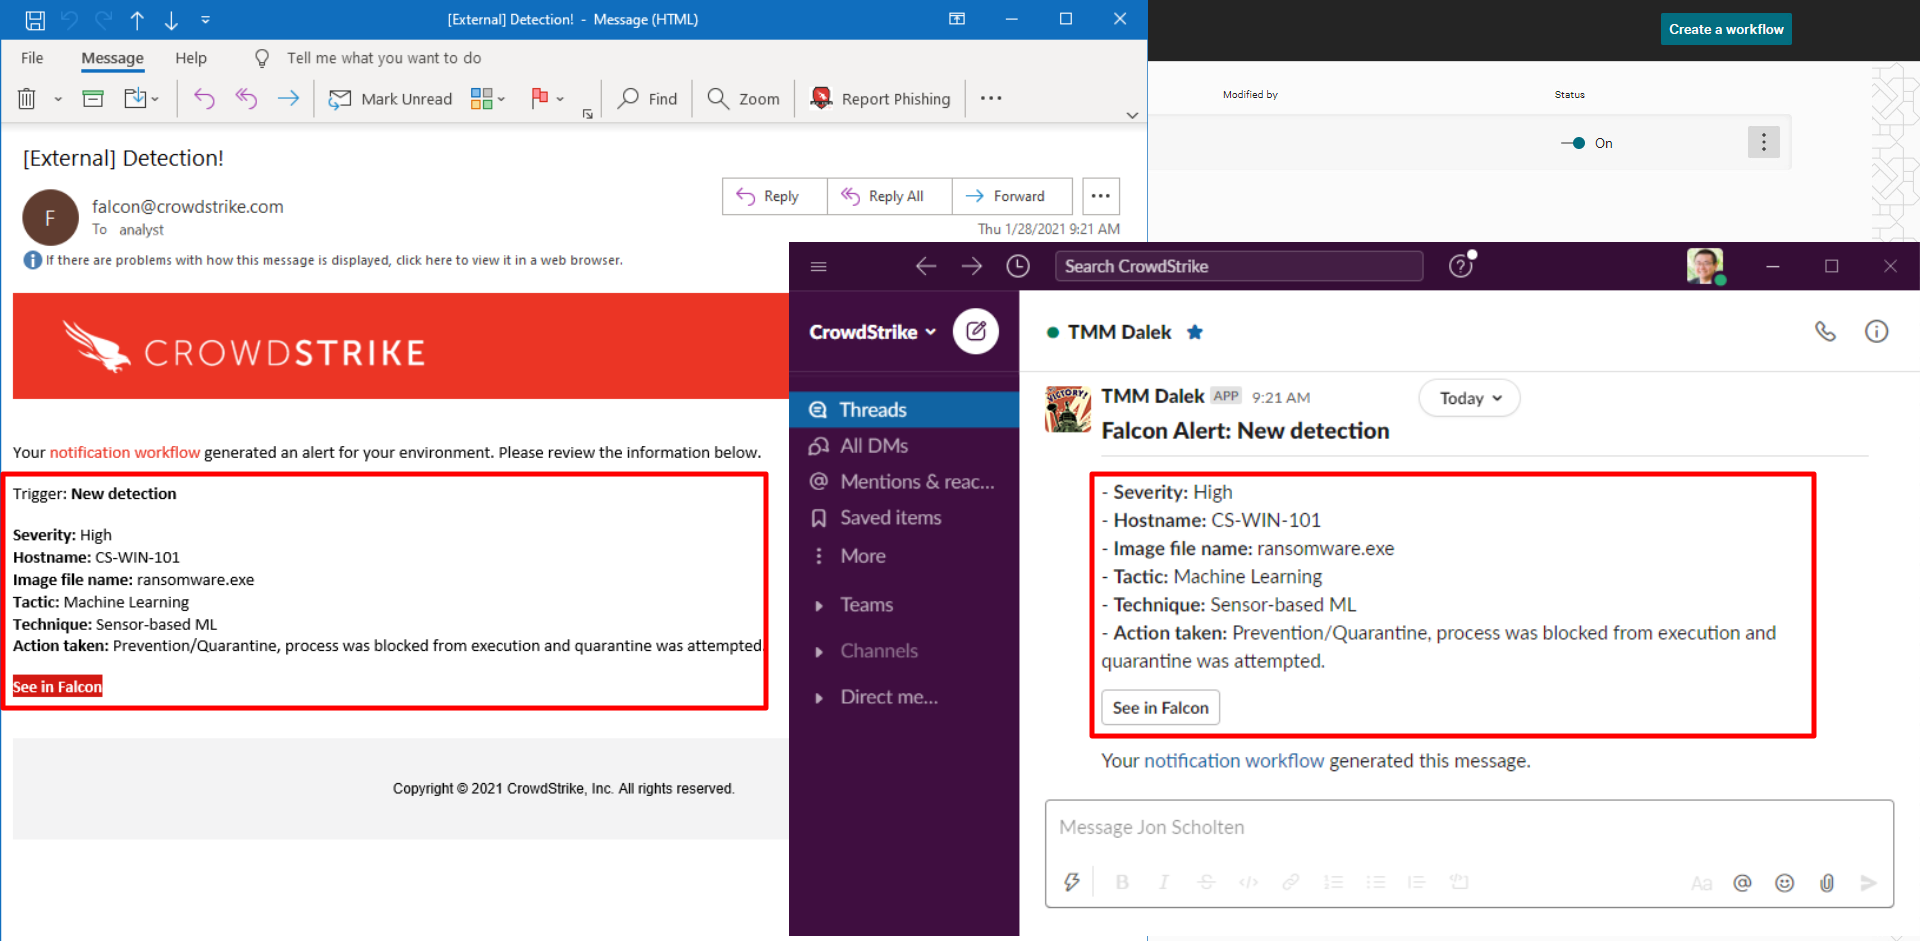Open the Today dropdown above the Slack message
Image resolution: width=1920 pixels, height=941 pixels.
(x=1468, y=397)
